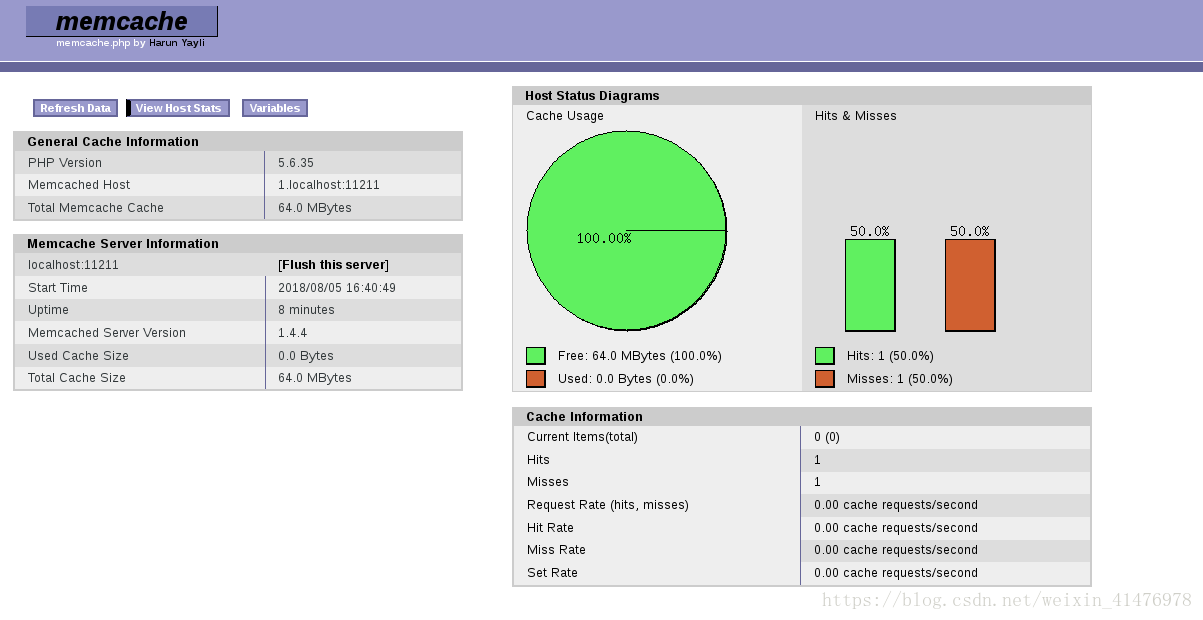Select Memcached Host value 1.localhost:11211
The height and width of the screenshot is (620, 1203).
pos(329,185)
